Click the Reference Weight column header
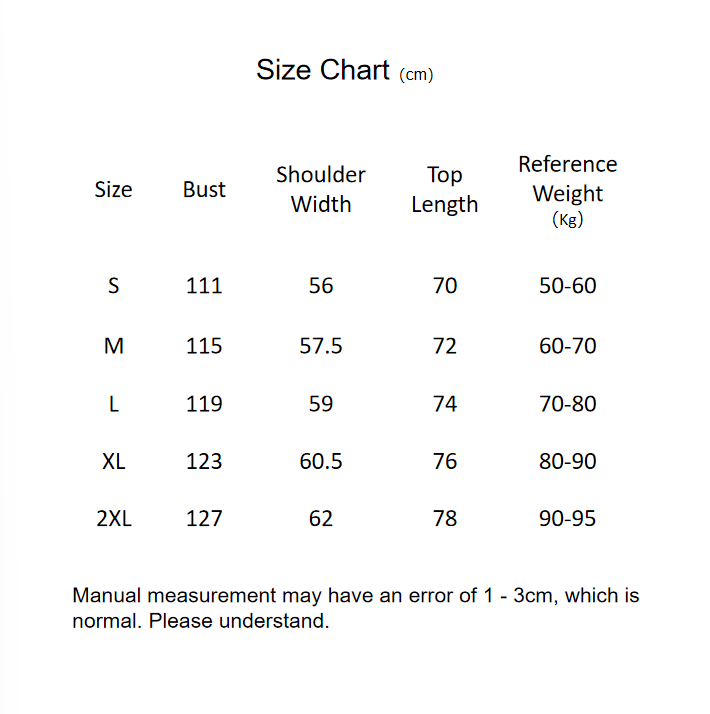710x714 pixels. 567,189
